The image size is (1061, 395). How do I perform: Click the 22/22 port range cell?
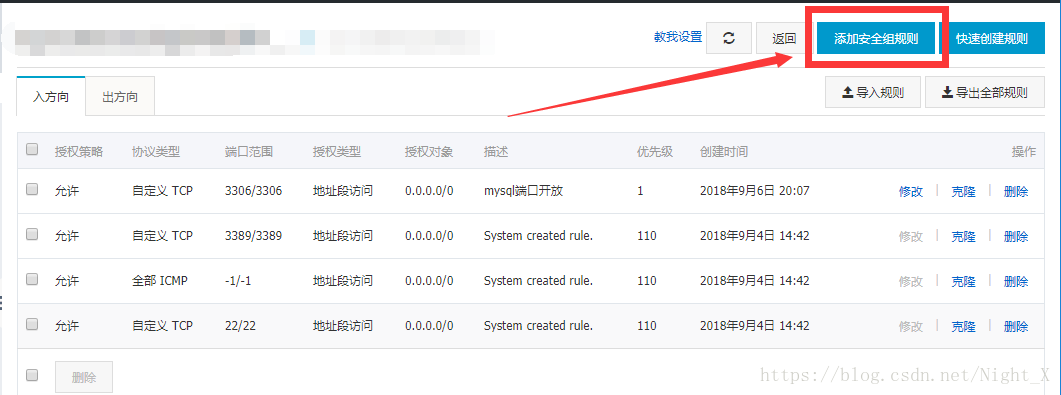pyautogui.click(x=240, y=327)
